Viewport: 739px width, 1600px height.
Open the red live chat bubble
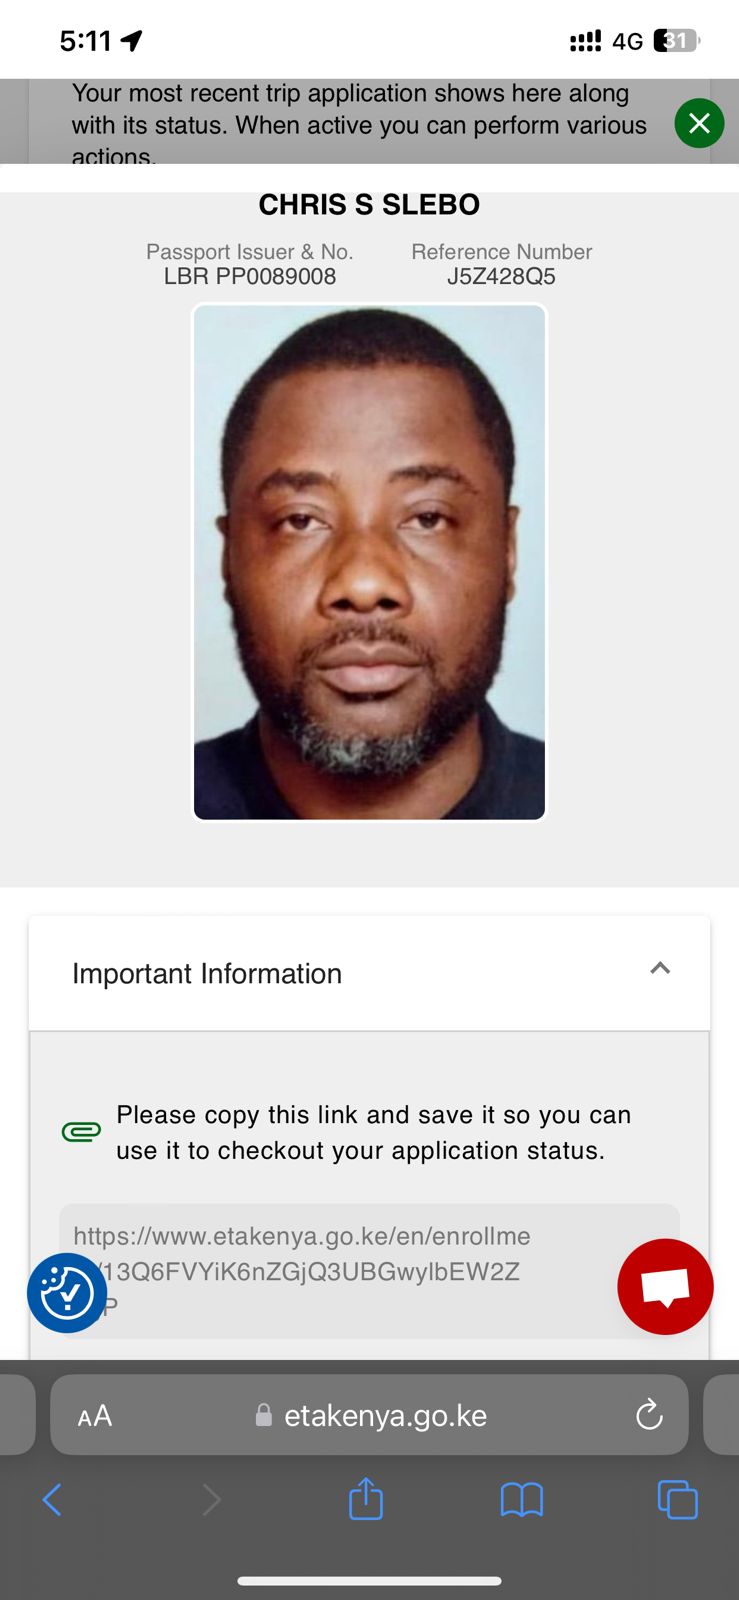point(665,1286)
